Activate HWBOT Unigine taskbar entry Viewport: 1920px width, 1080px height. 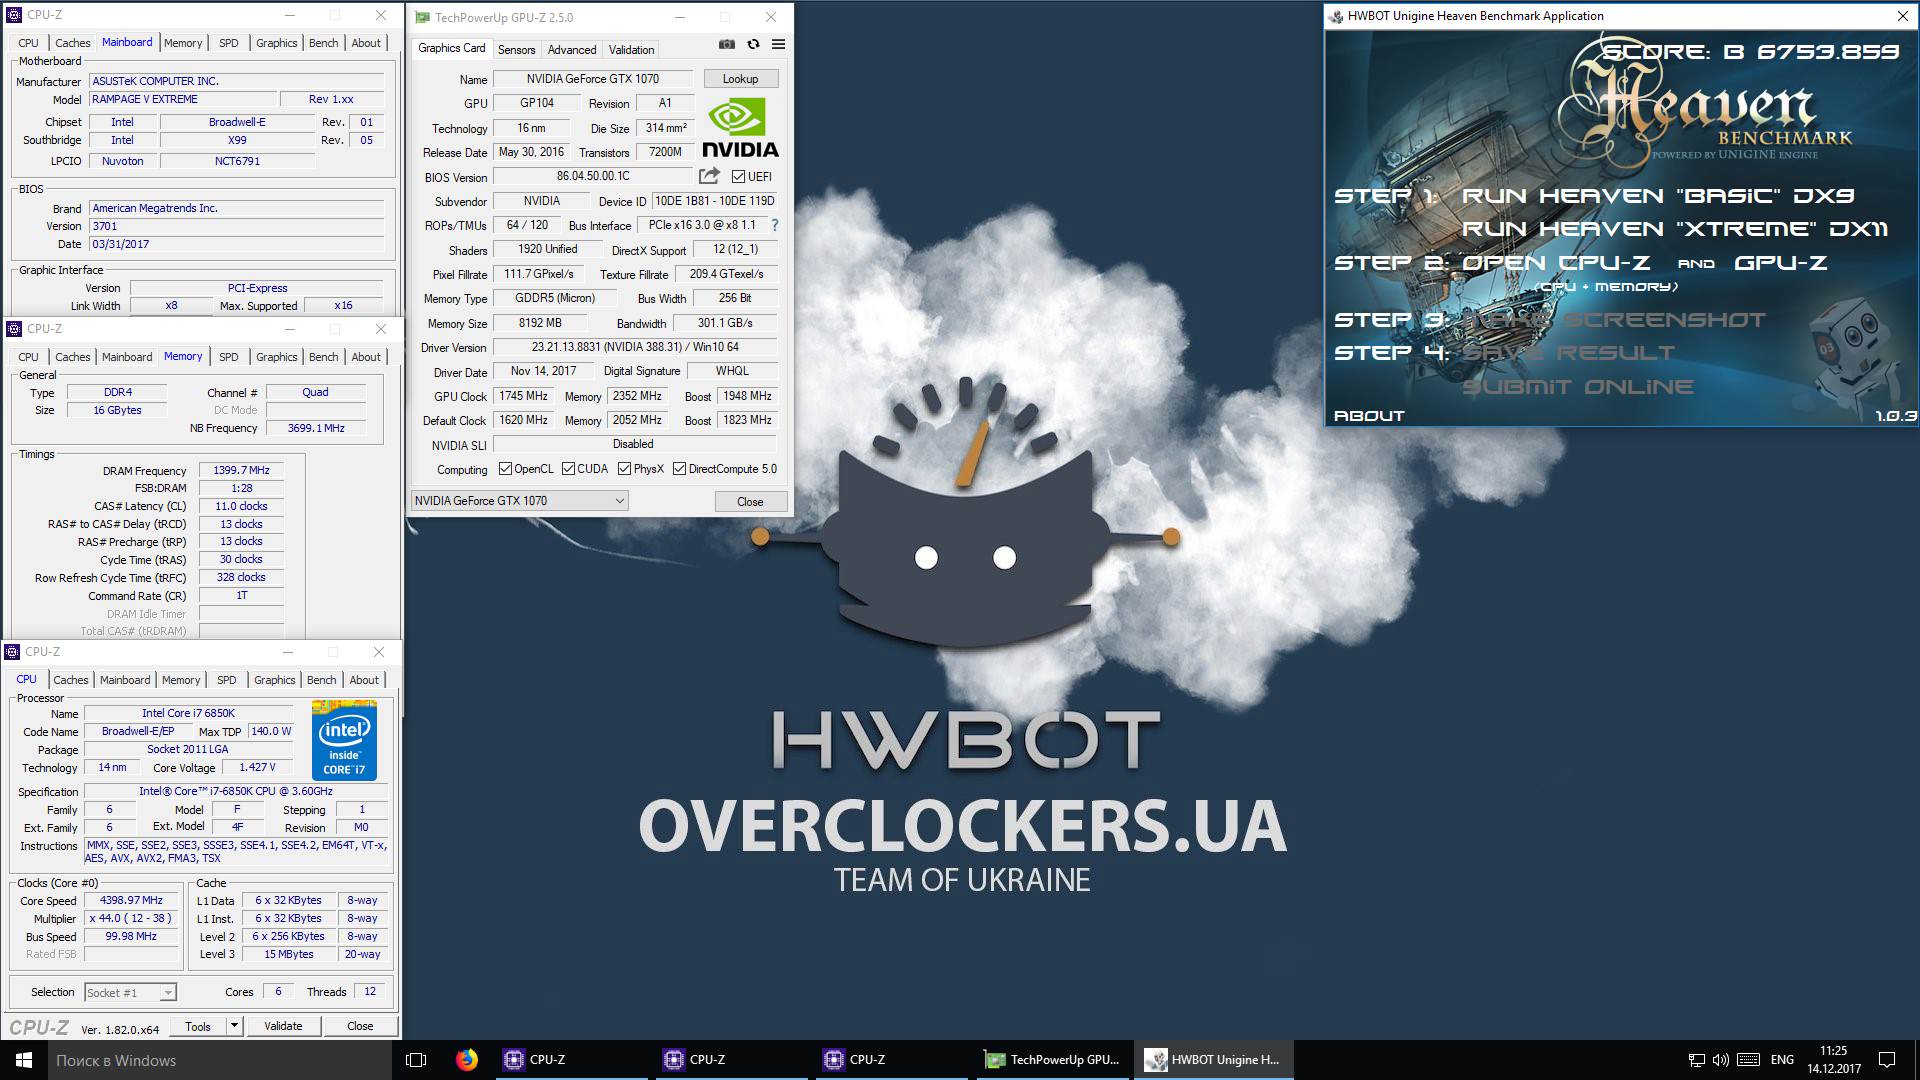[x=1212, y=1060]
